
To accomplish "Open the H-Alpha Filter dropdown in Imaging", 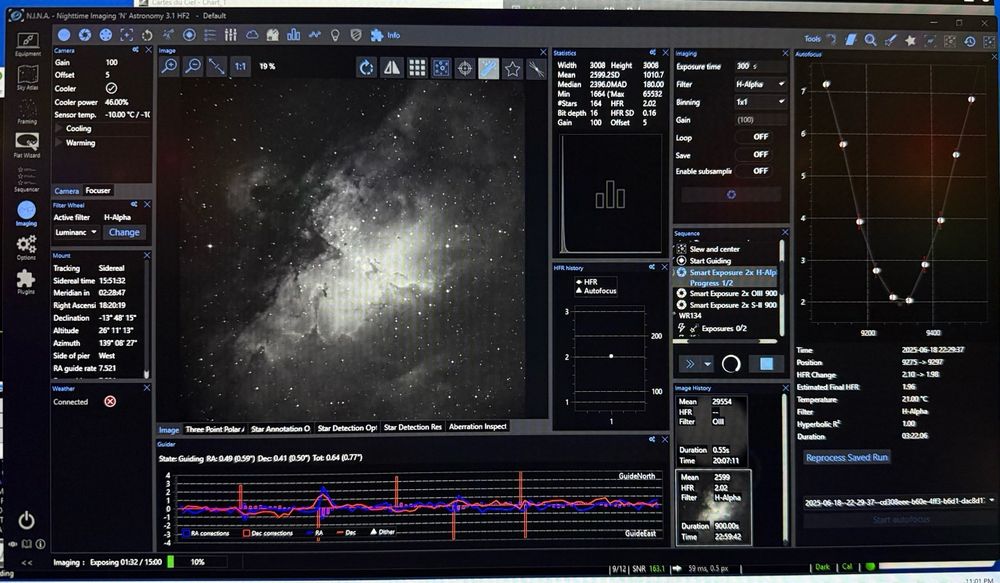I will click(760, 84).
